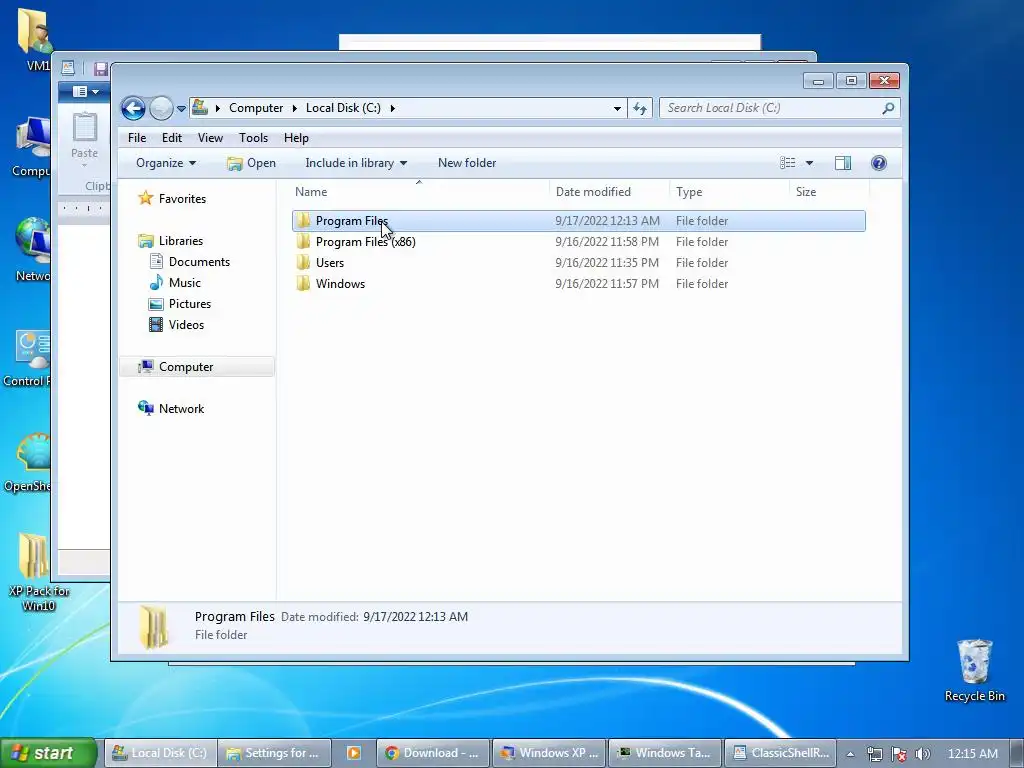
Task: Click the Start button
Action: pos(48,753)
